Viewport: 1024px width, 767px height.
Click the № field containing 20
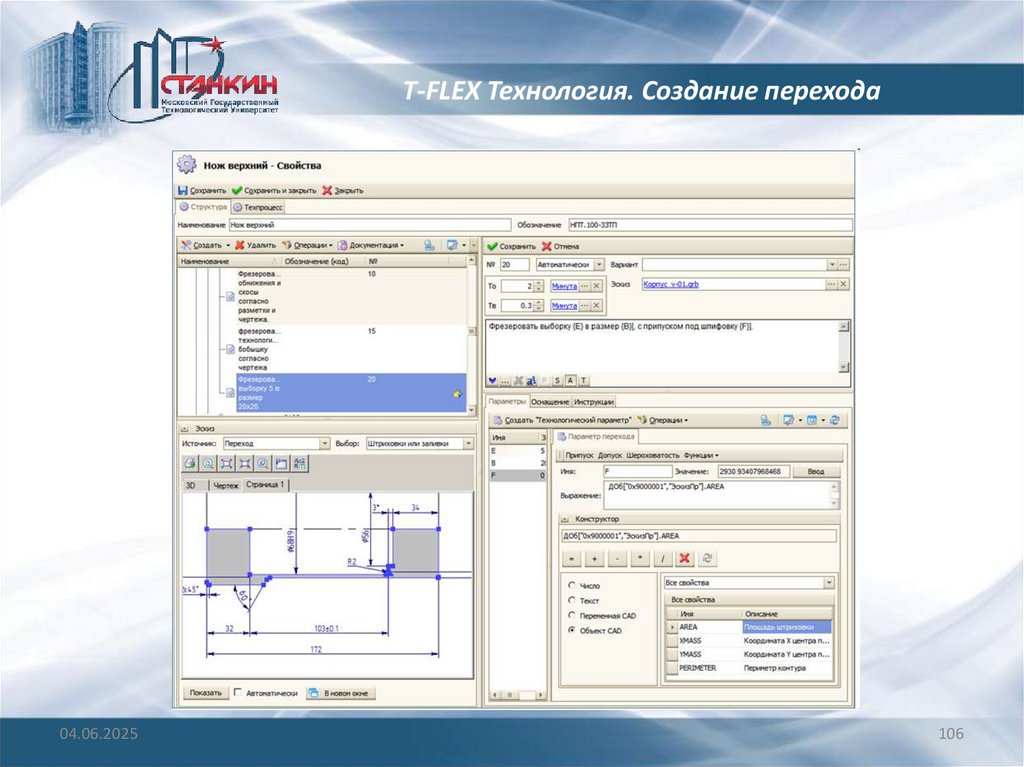point(515,265)
